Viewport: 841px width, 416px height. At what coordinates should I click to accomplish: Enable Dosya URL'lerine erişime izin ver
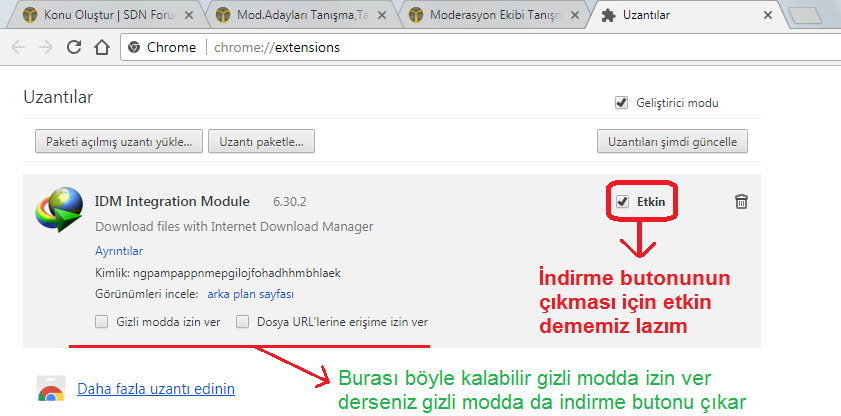(243, 322)
